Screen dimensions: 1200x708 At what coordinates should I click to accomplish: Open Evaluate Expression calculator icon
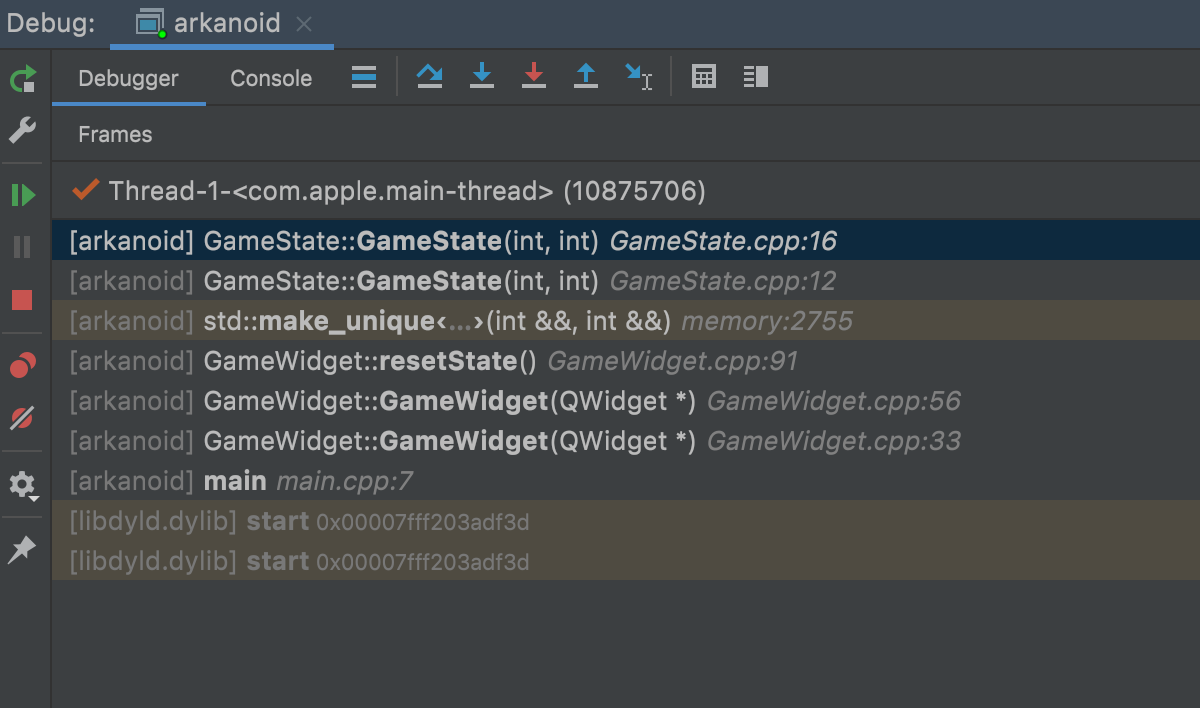coord(704,77)
